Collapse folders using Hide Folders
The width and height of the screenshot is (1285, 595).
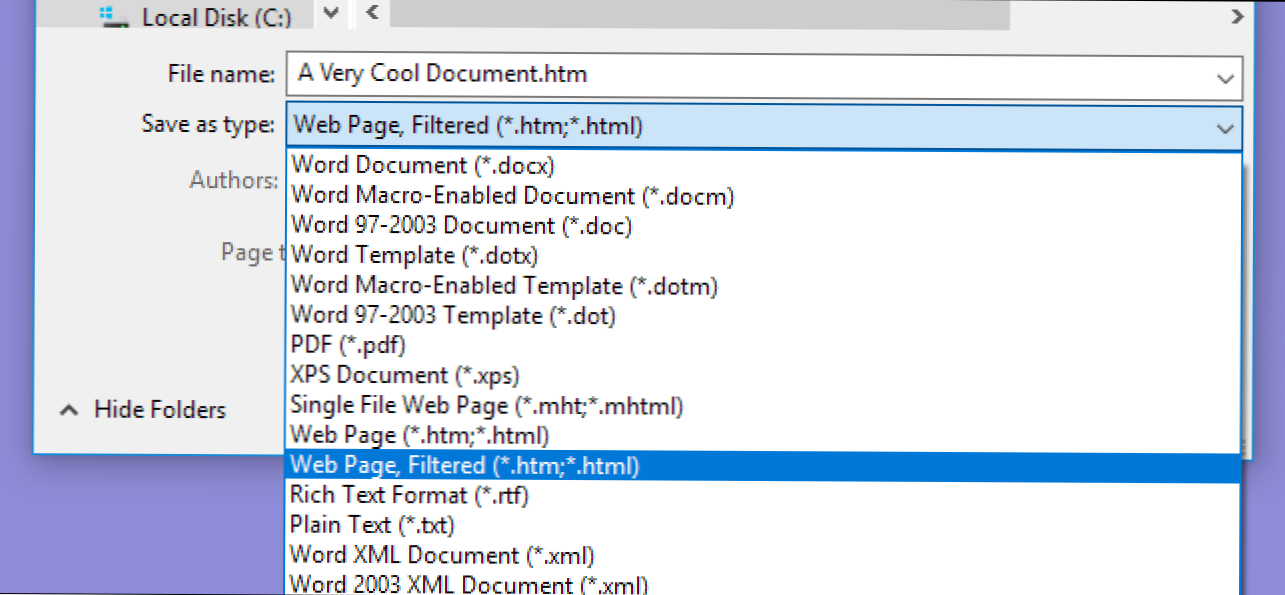click(159, 409)
